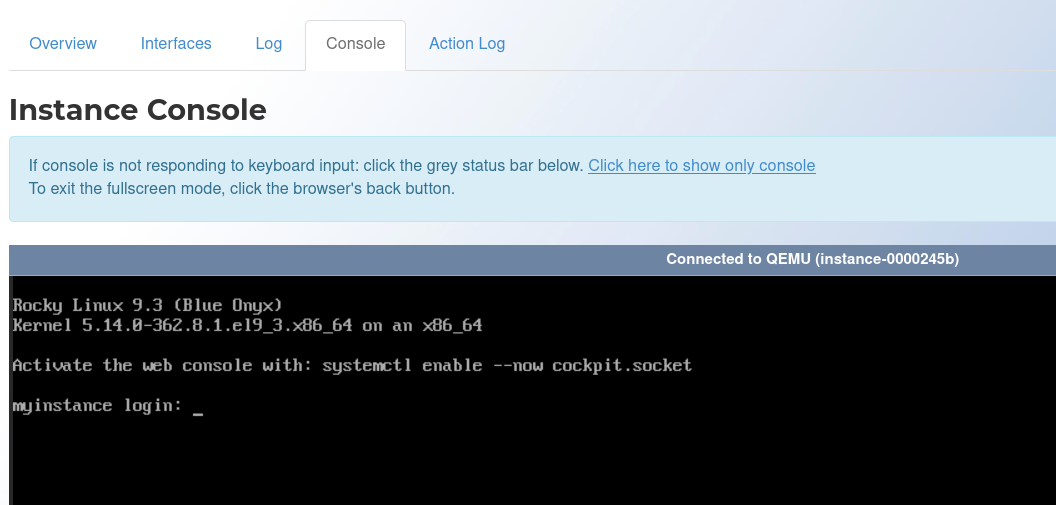Click the 'Click here to show only console' link
The height and width of the screenshot is (505, 1056).
[701, 166]
